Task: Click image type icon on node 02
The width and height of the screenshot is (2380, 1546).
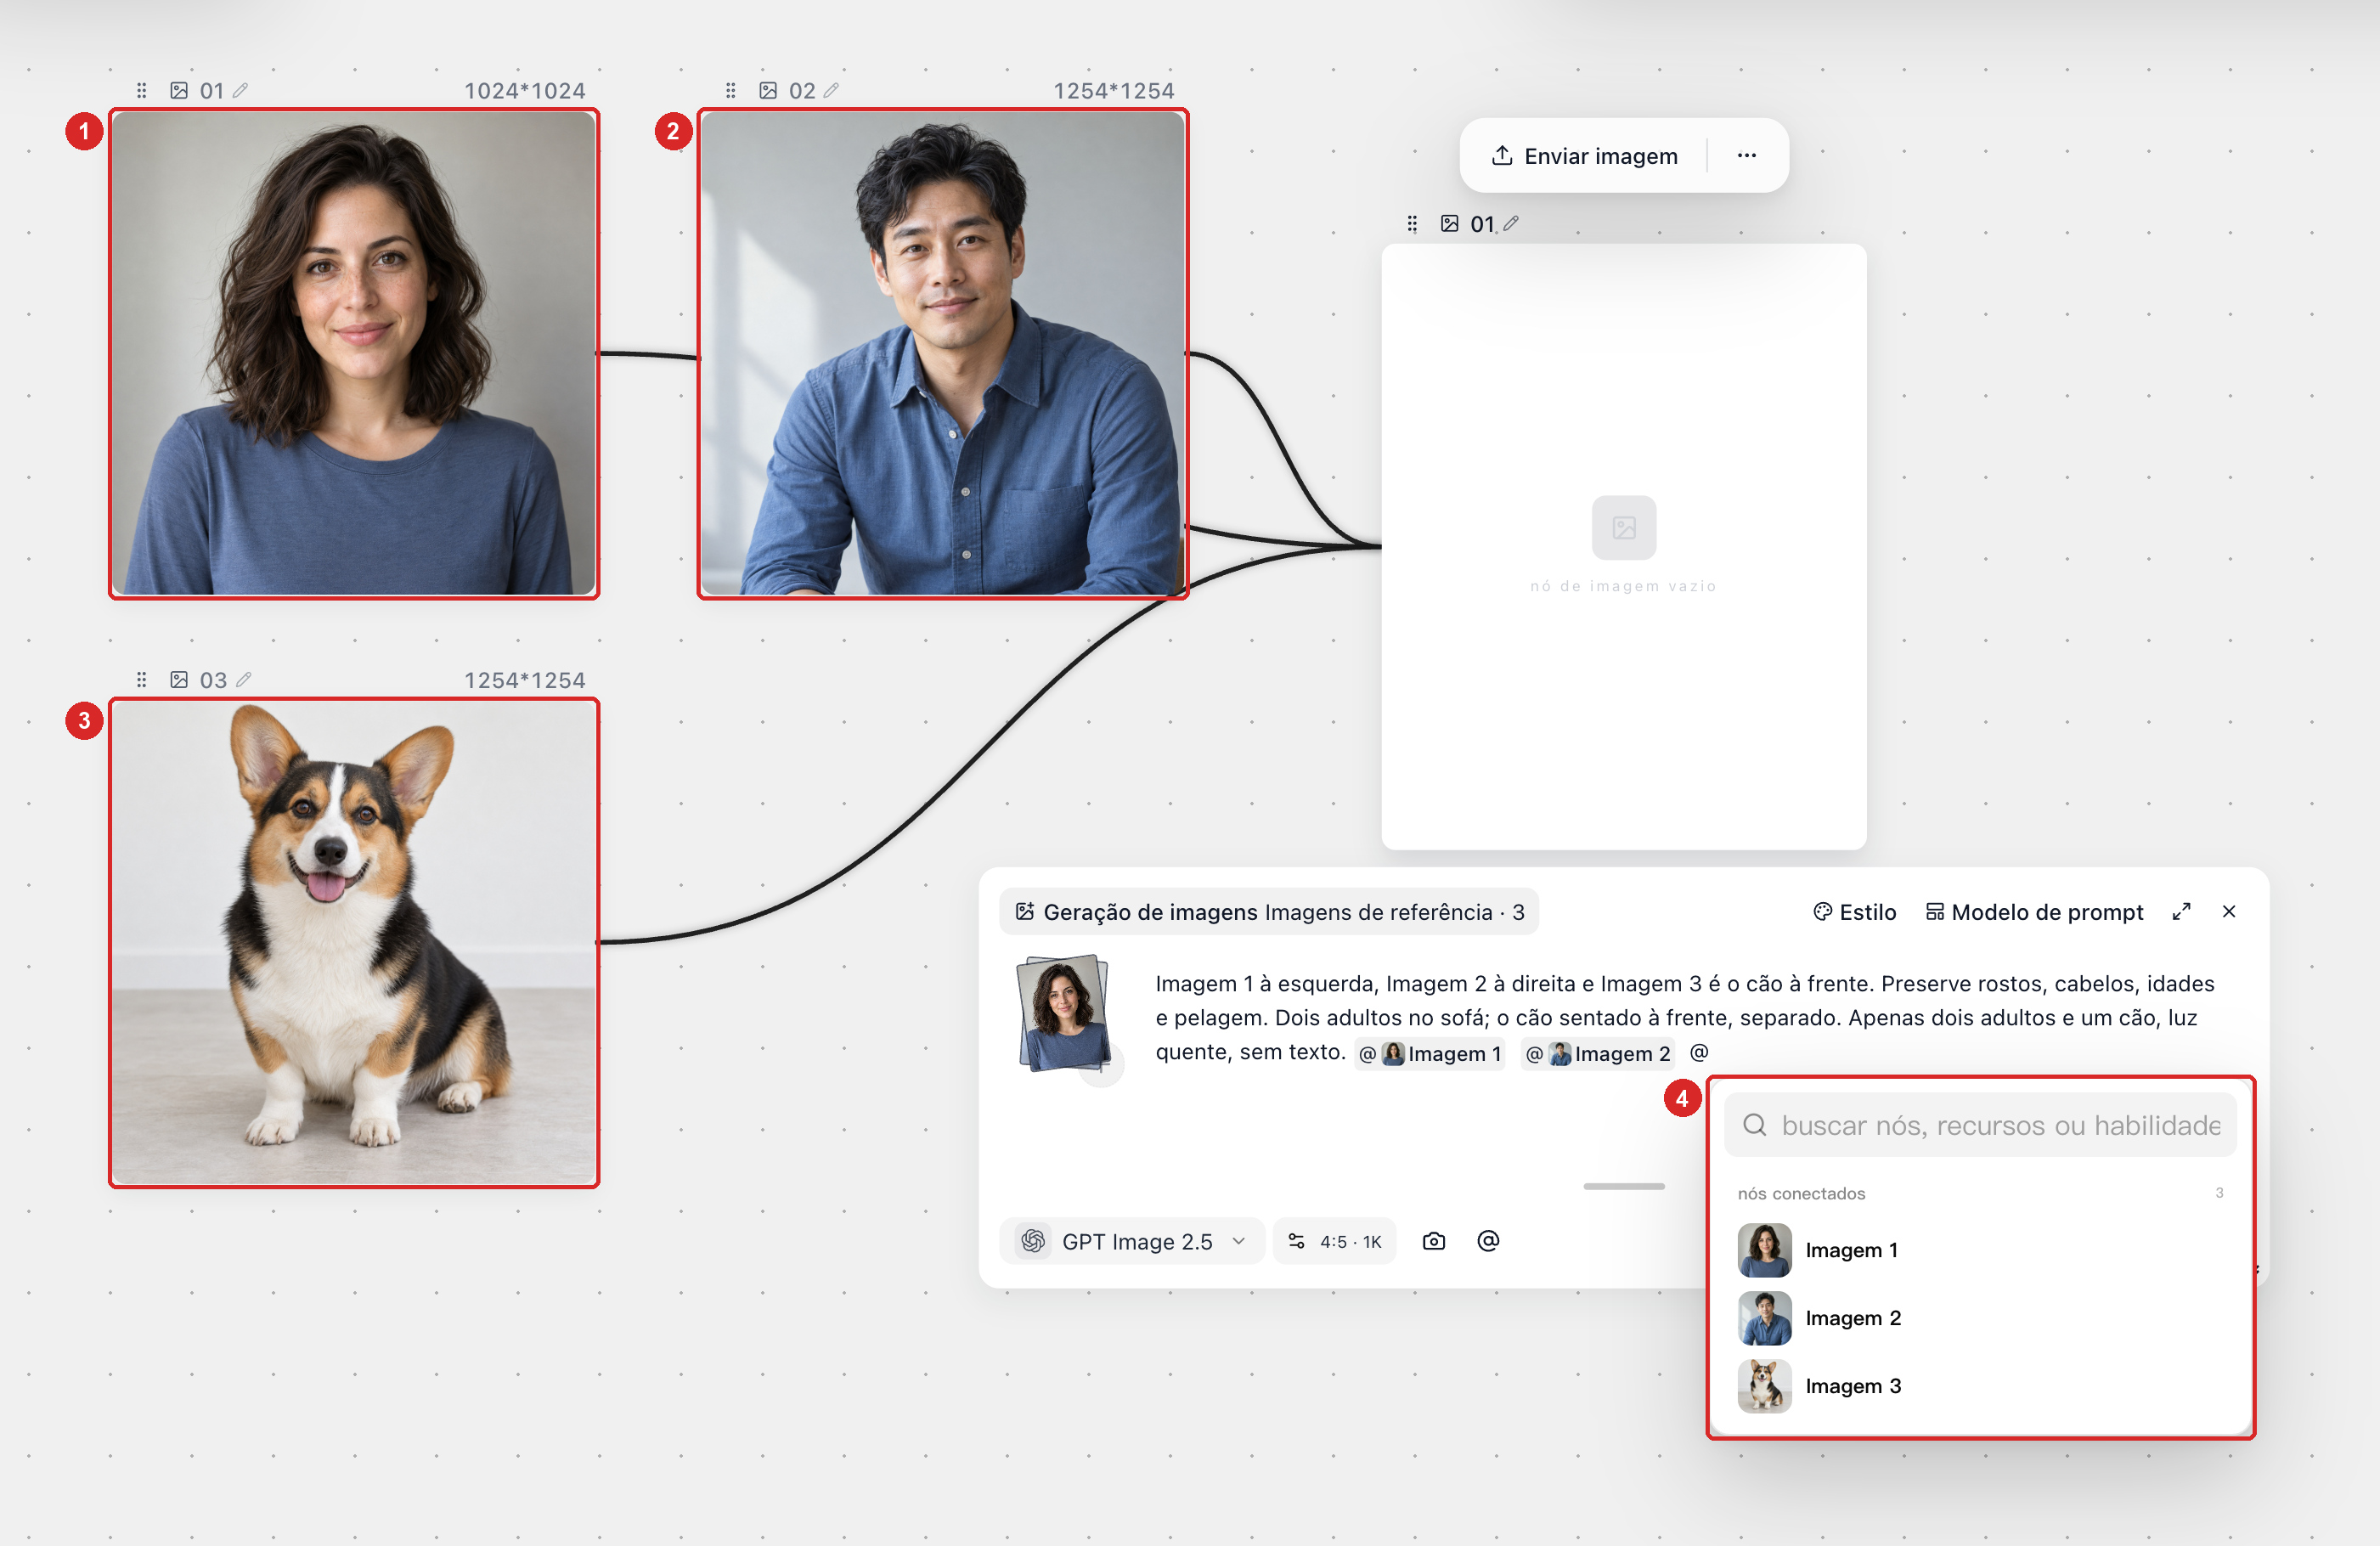Action: click(768, 91)
